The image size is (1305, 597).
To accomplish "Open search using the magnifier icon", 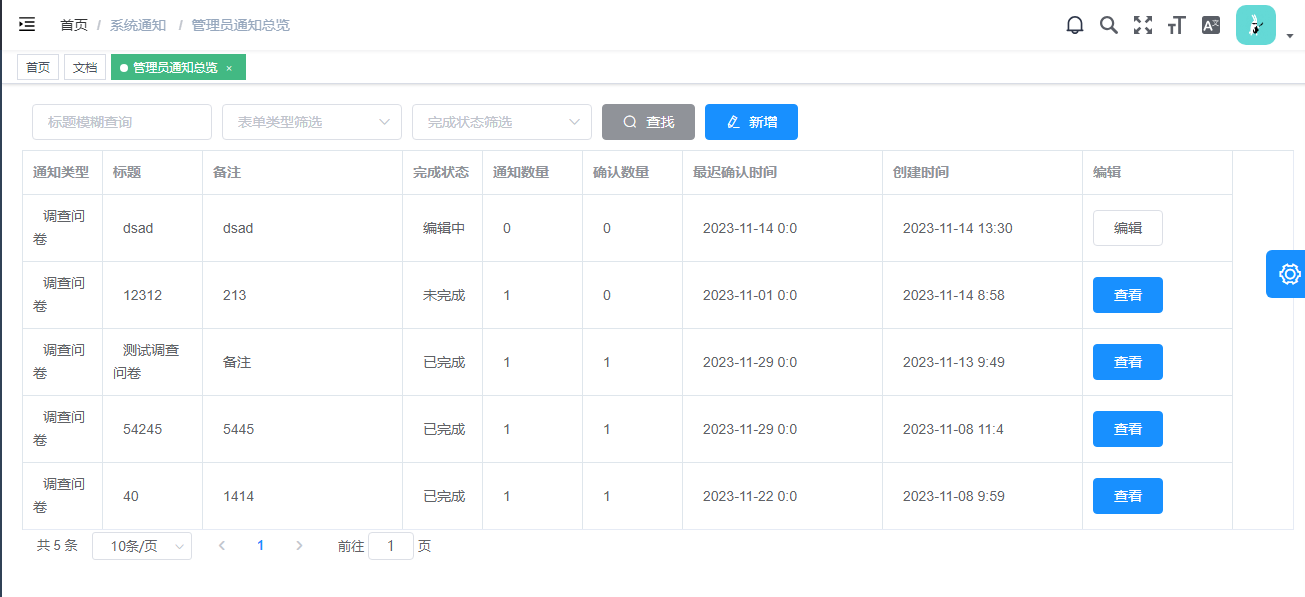I will 1109,26.
